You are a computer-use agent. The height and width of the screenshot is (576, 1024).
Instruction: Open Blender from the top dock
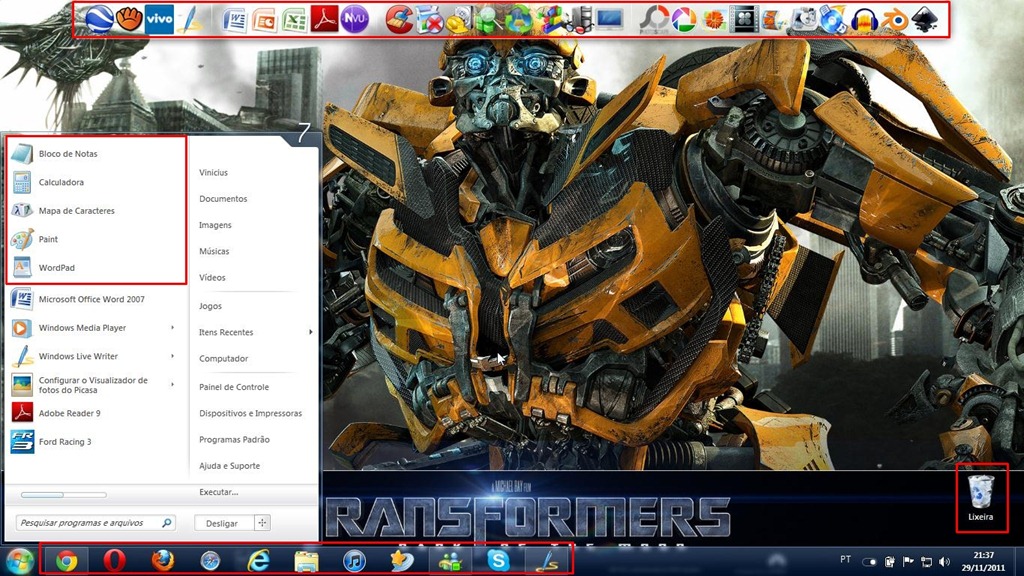click(x=894, y=20)
